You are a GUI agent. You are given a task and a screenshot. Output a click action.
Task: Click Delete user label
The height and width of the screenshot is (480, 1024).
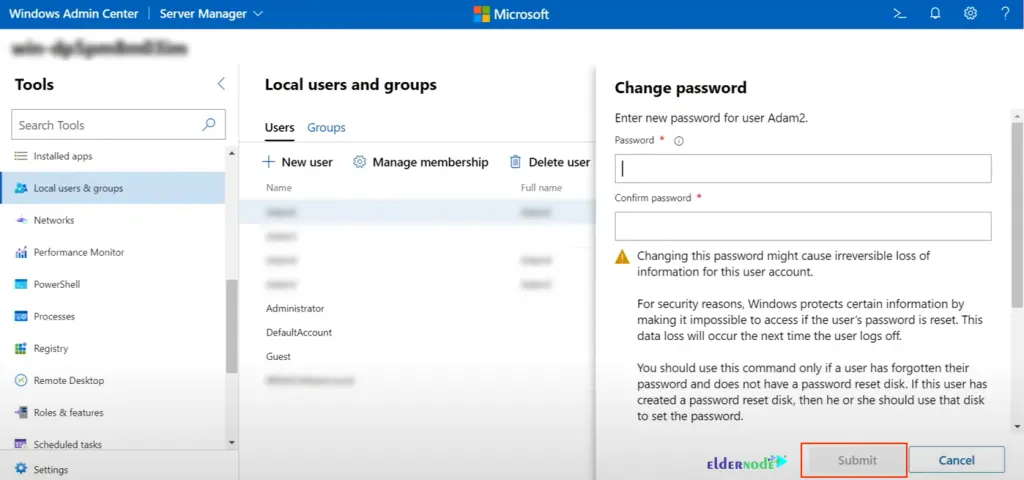pyautogui.click(x=559, y=162)
